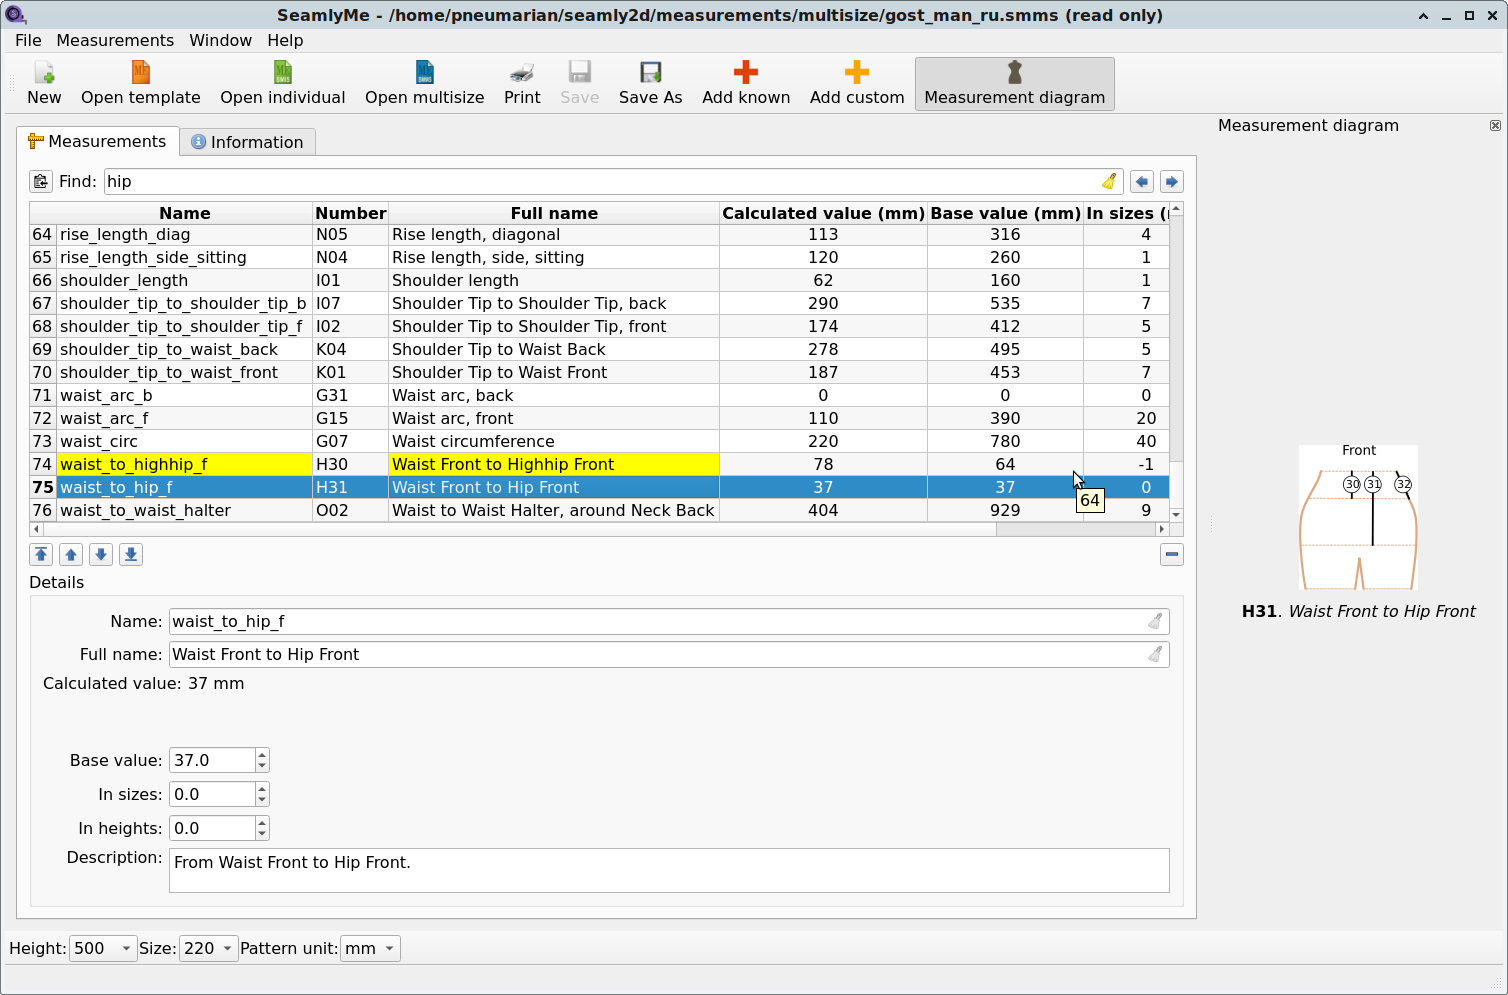Go to the previous search match arrow

click(1141, 181)
